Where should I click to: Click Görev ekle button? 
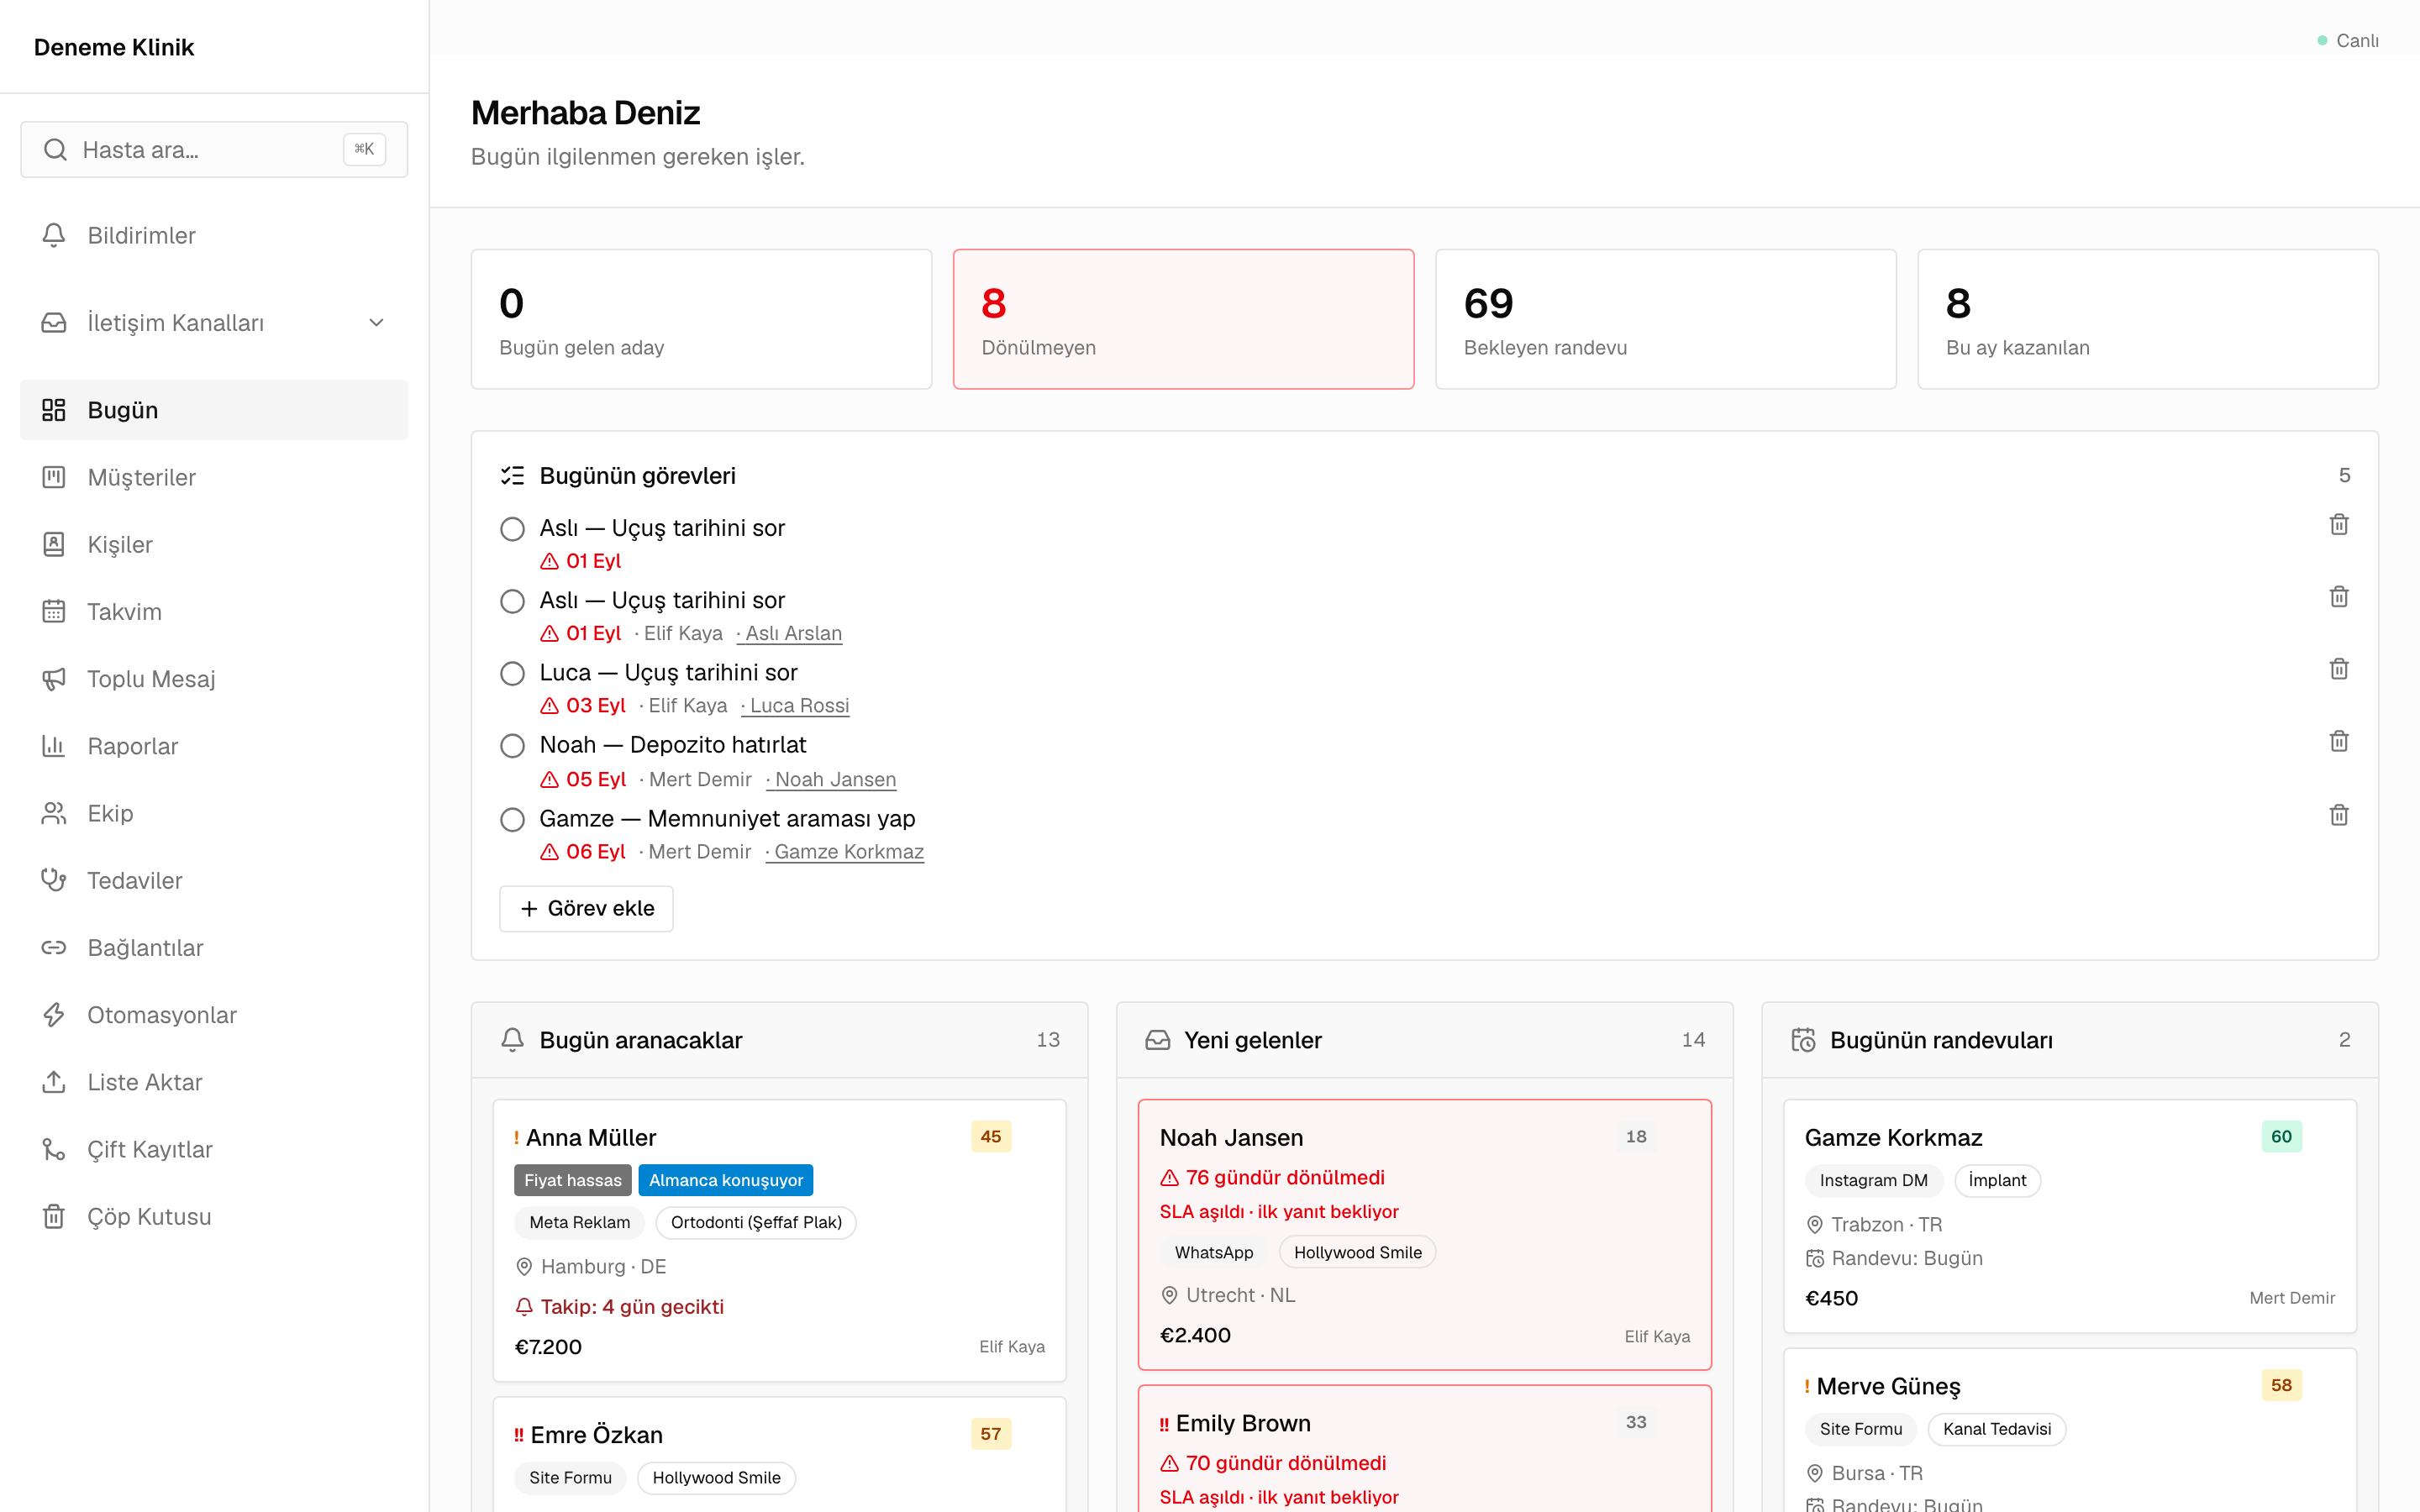point(586,908)
